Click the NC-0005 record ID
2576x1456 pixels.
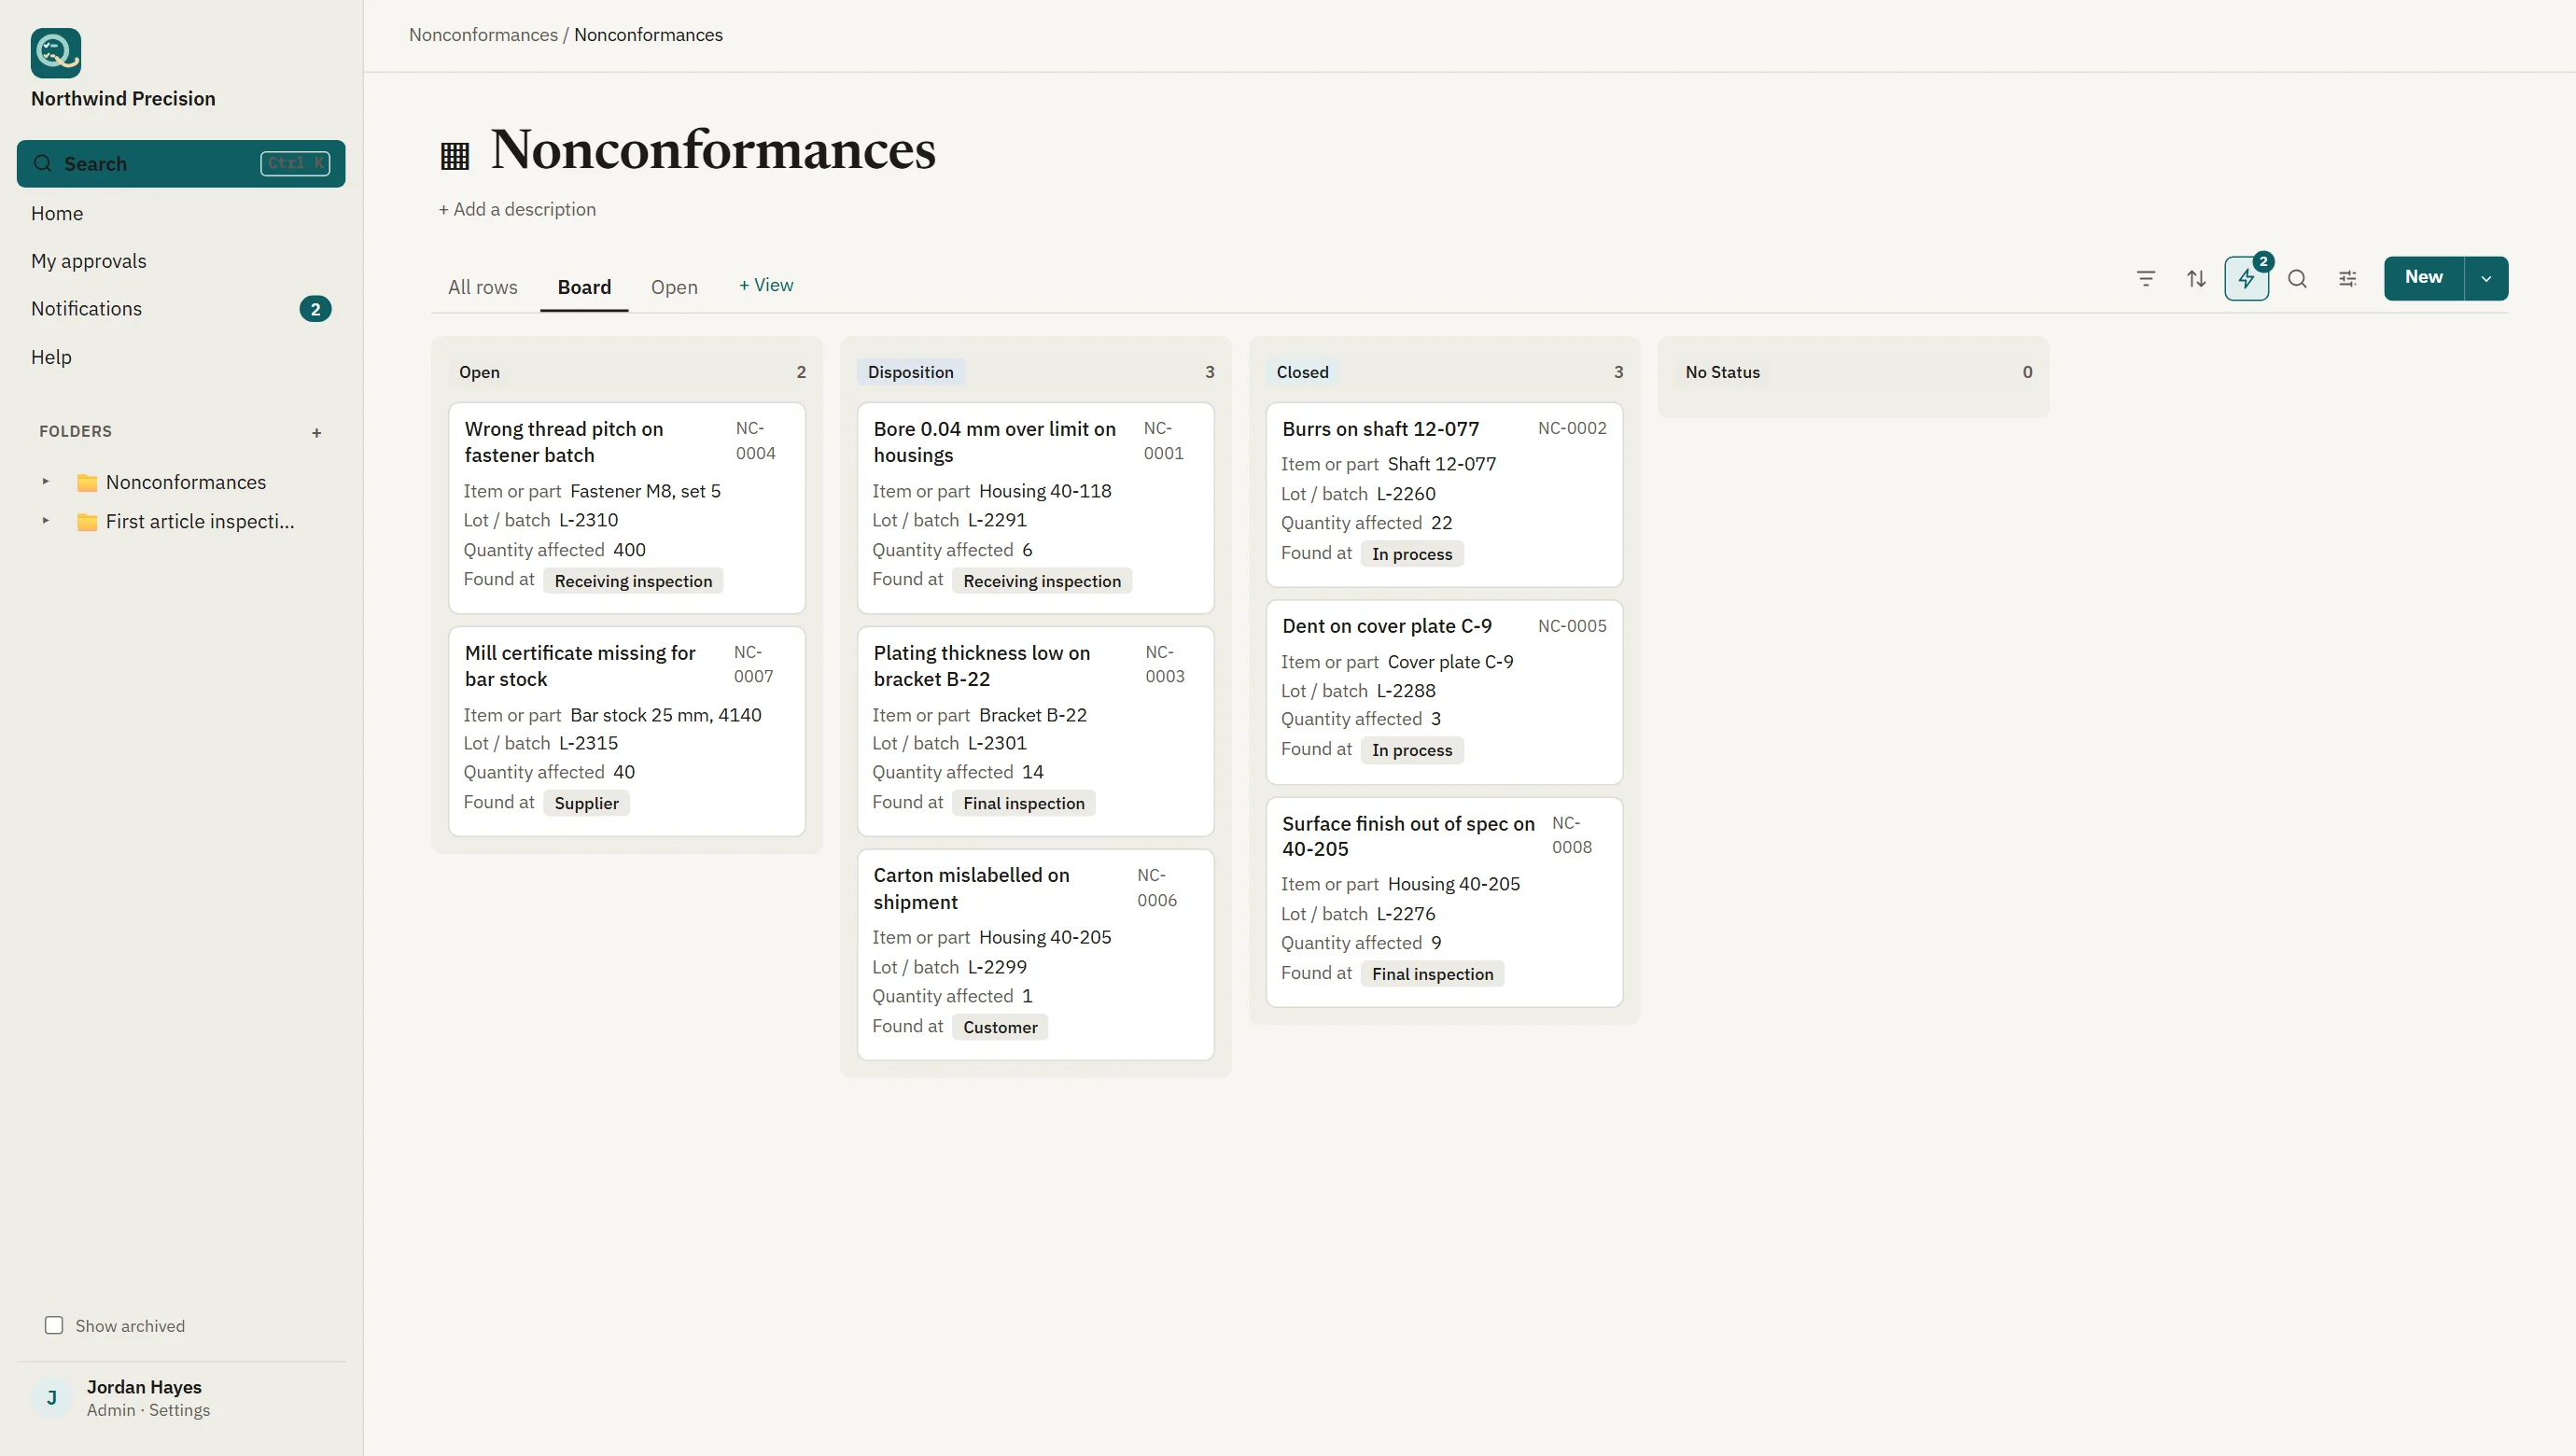point(1572,626)
